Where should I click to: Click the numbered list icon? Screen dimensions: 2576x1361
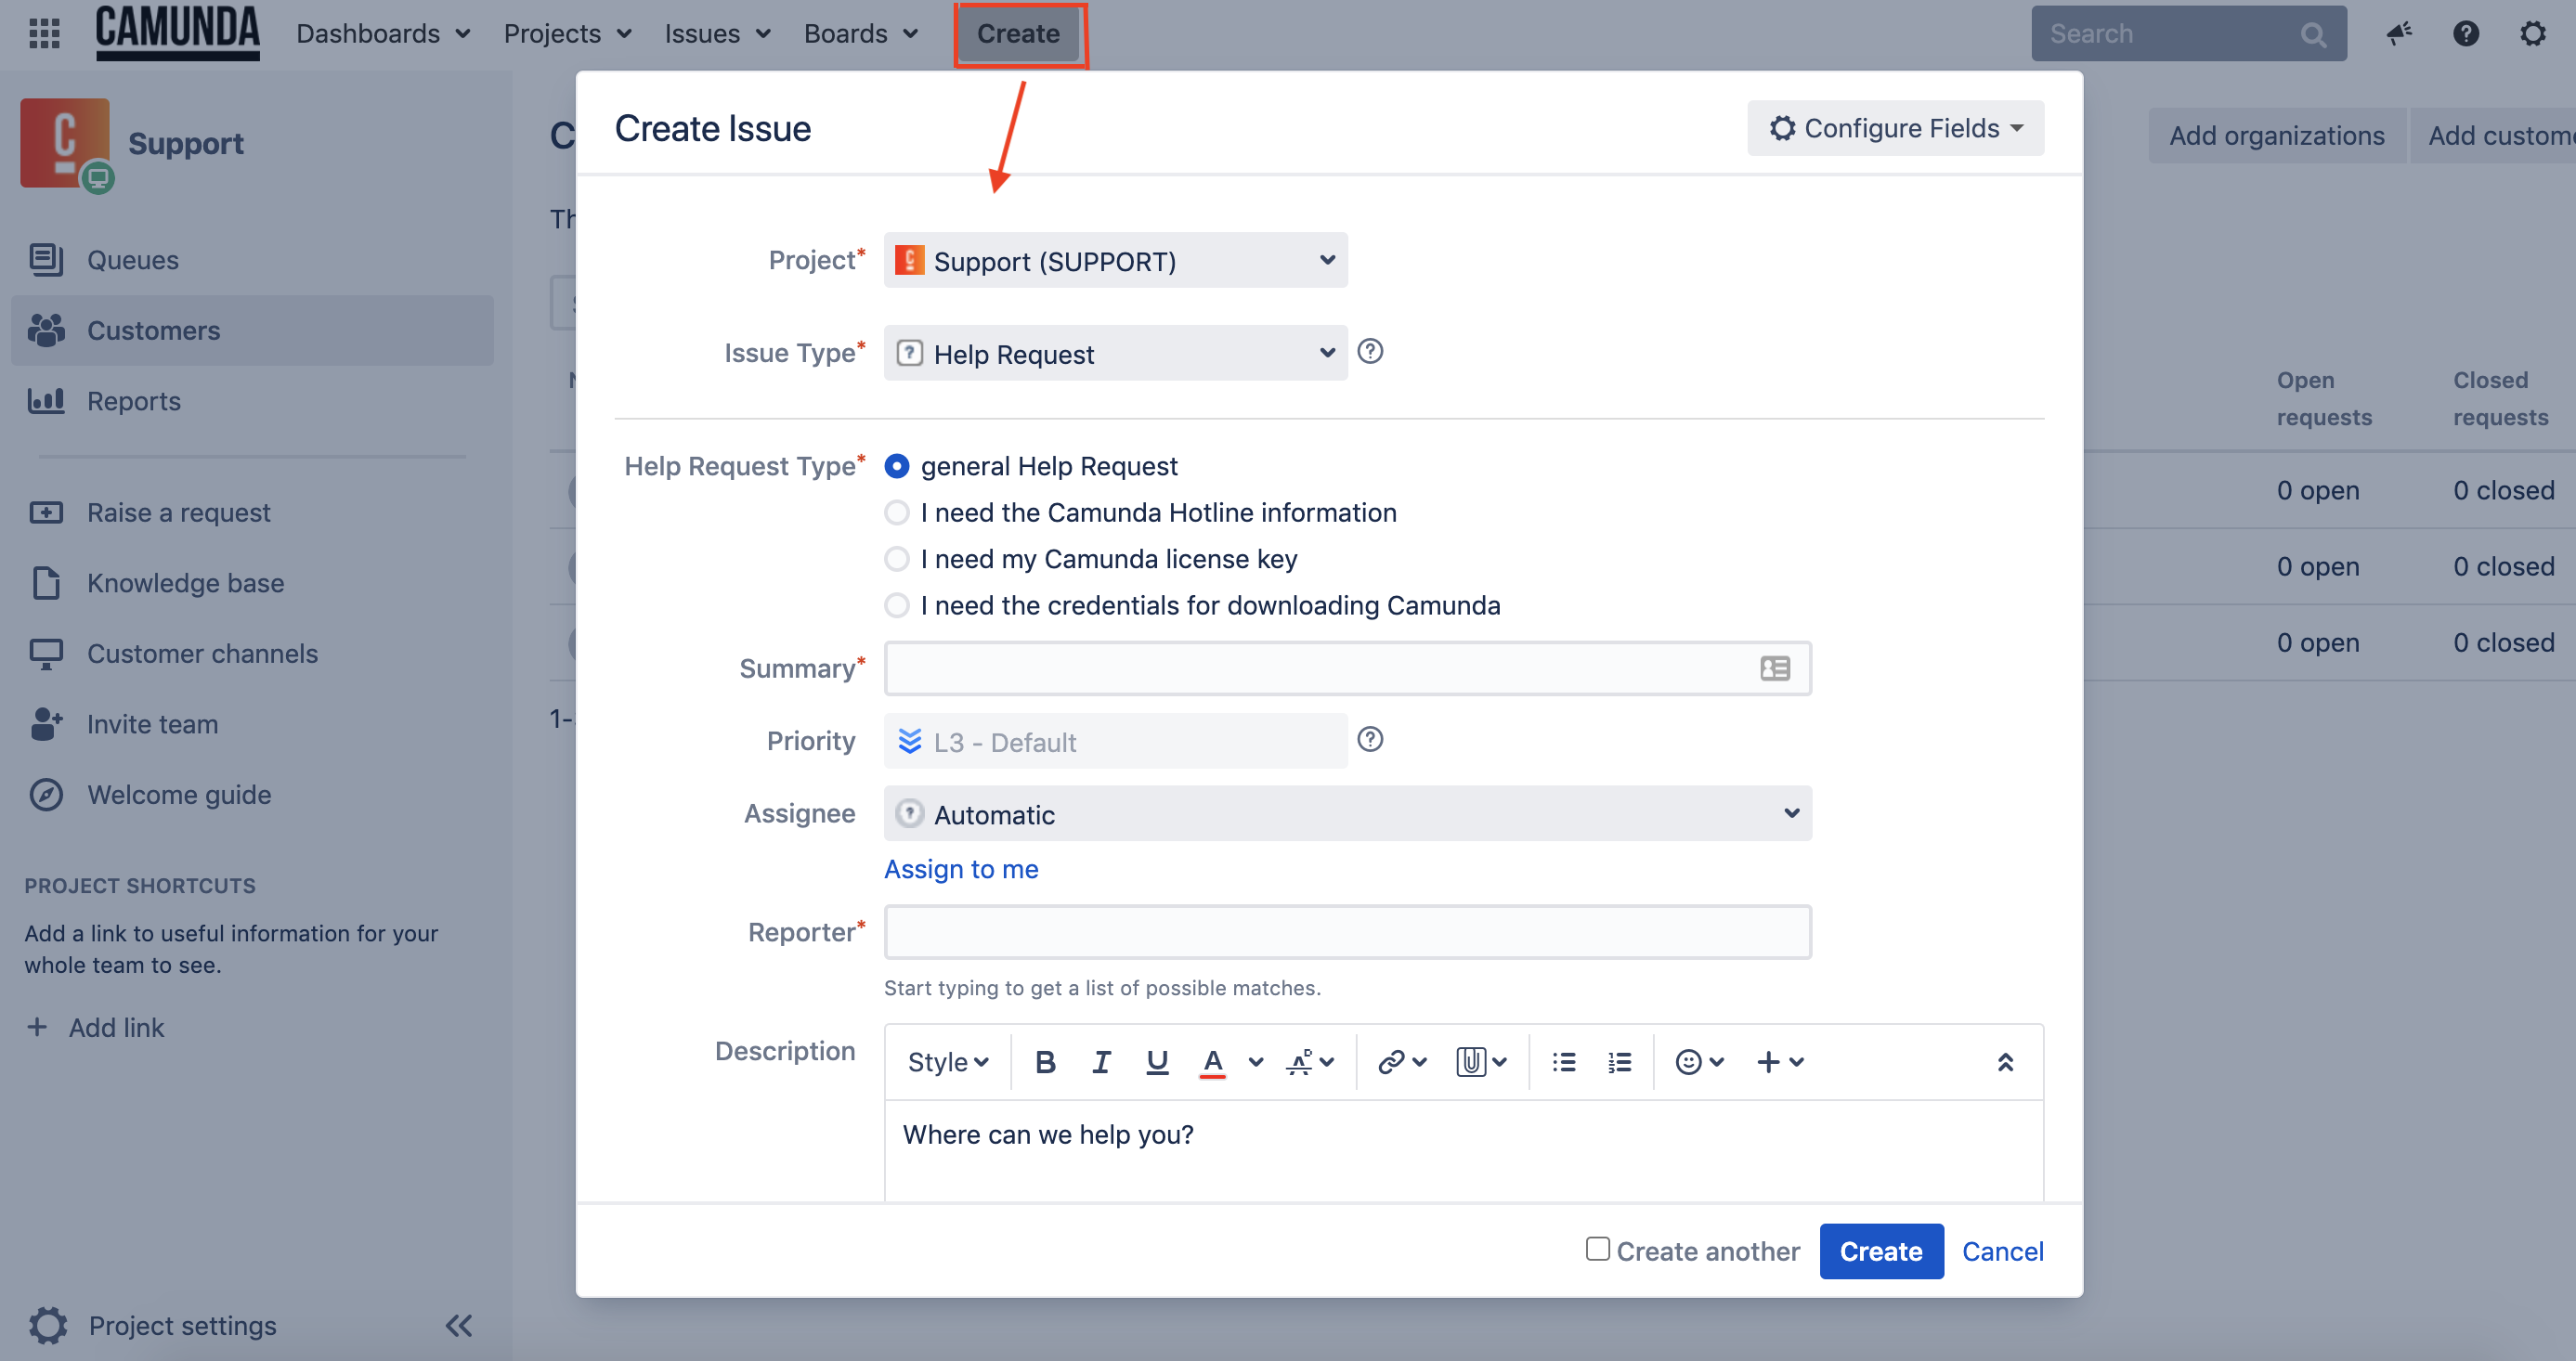(1620, 1061)
